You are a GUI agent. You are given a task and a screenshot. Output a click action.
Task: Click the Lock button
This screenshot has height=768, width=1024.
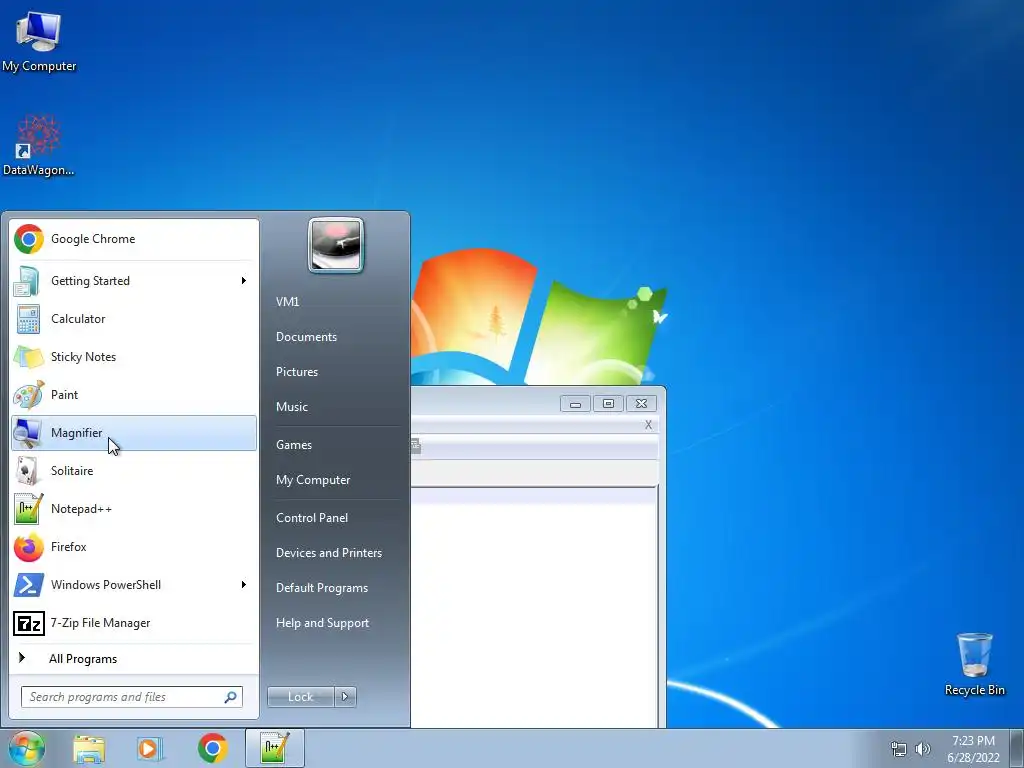tap(301, 697)
